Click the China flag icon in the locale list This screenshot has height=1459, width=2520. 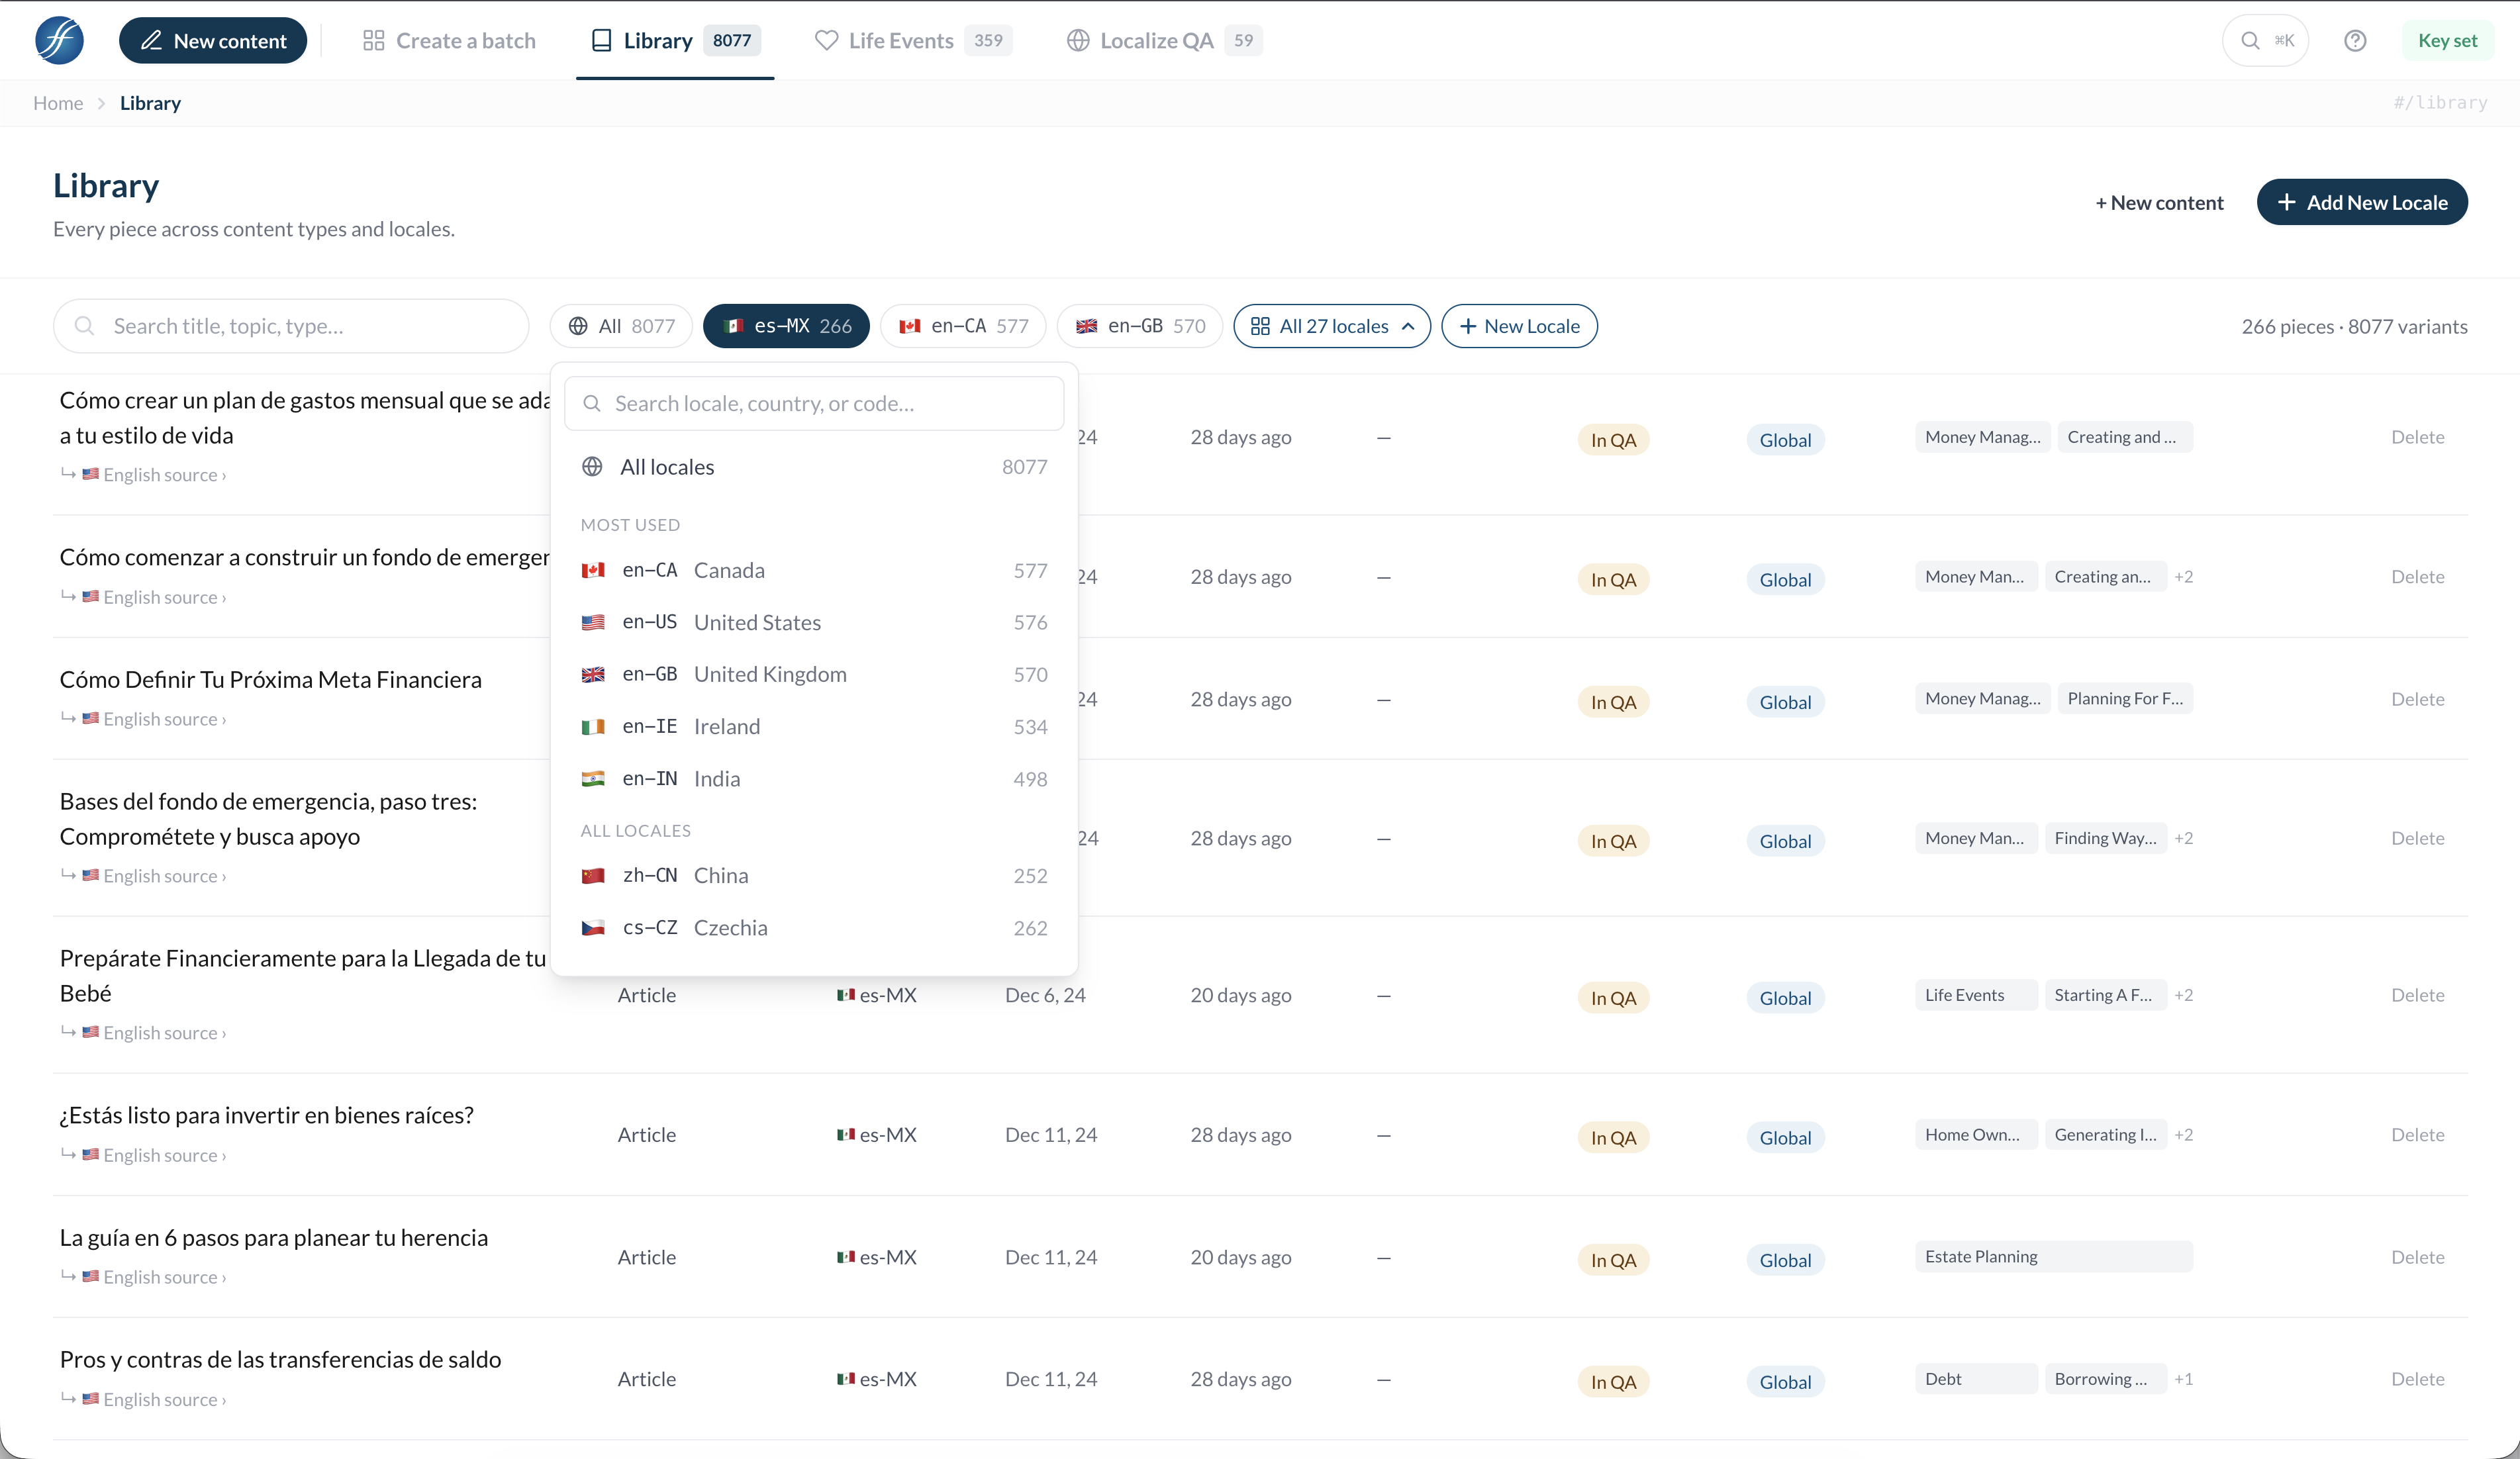point(593,875)
